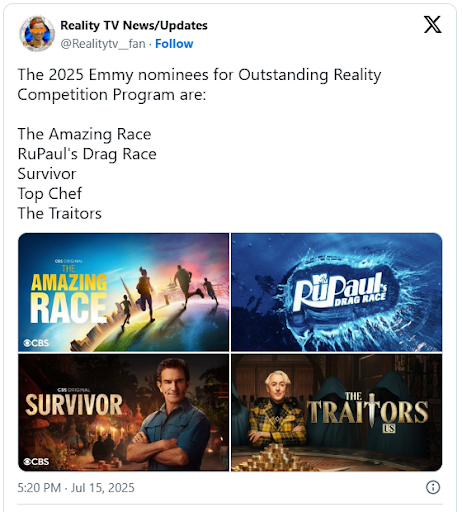
Task: Click the @Realitytv__fan handle
Action: pyautogui.click(x=103, y=44)
